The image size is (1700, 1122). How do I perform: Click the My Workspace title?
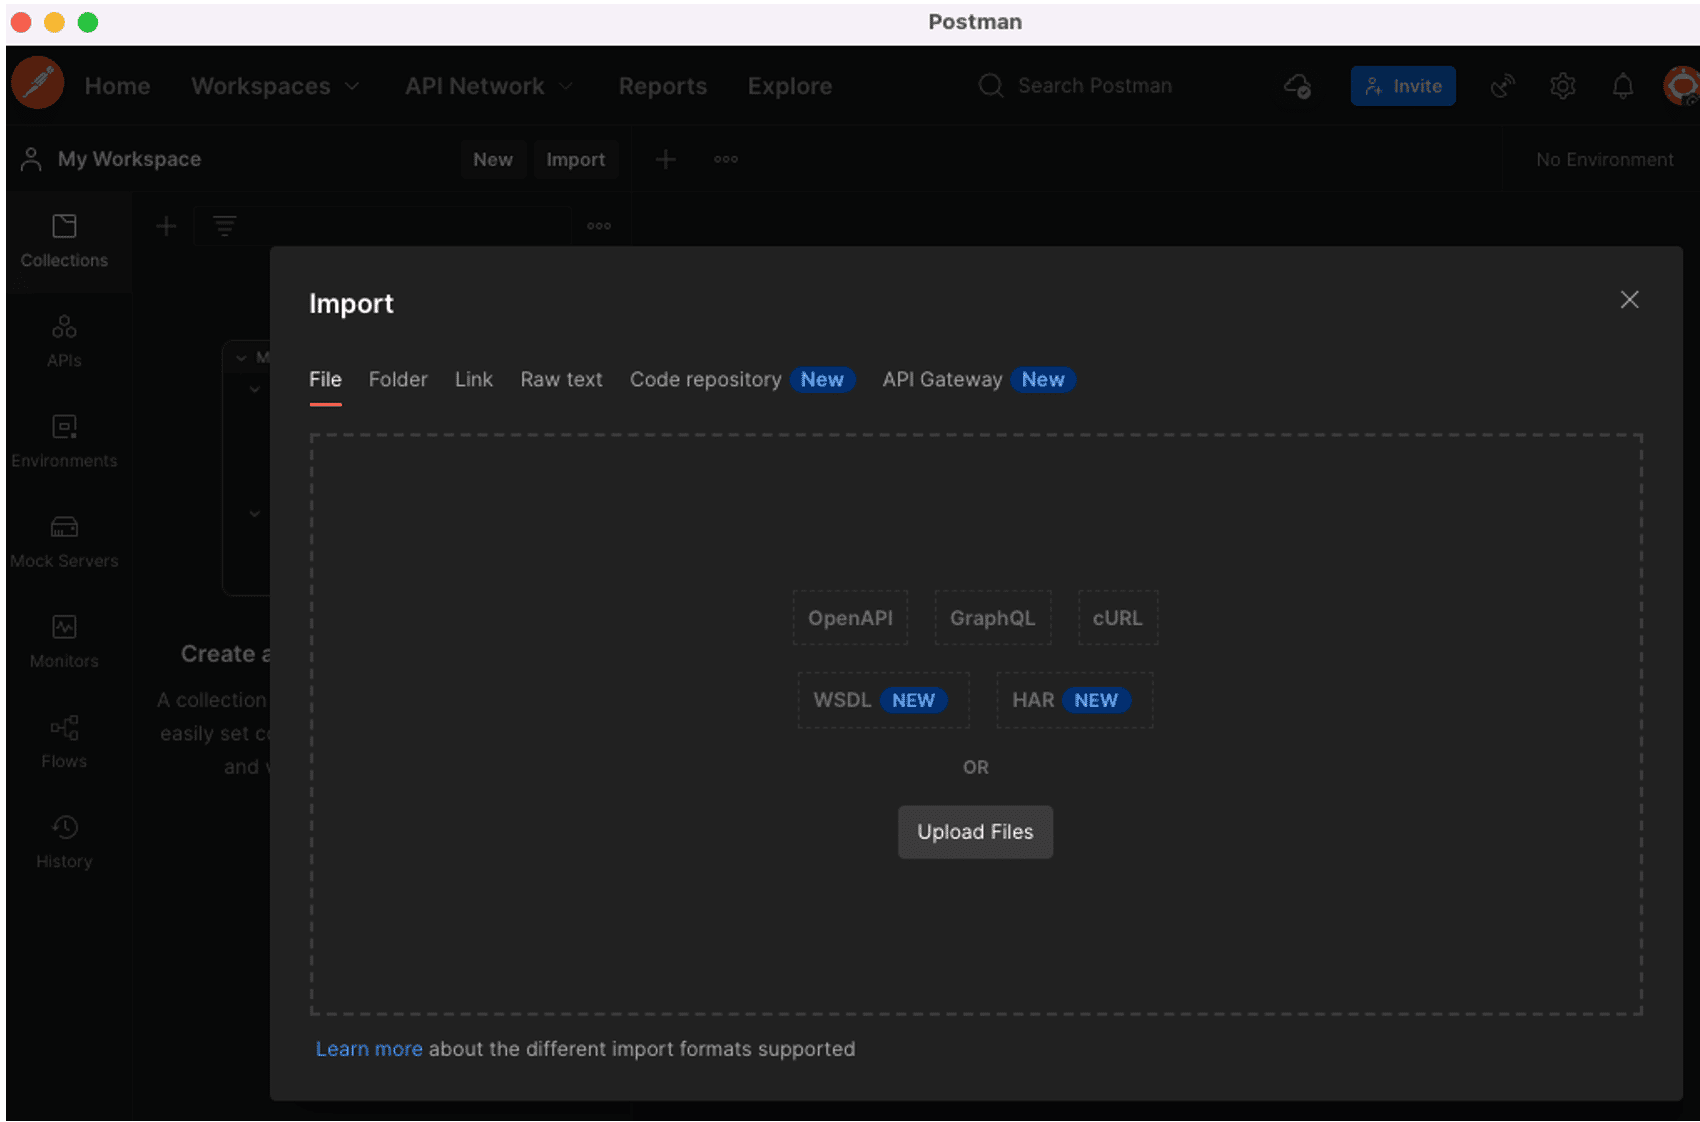tap(129, 159)
